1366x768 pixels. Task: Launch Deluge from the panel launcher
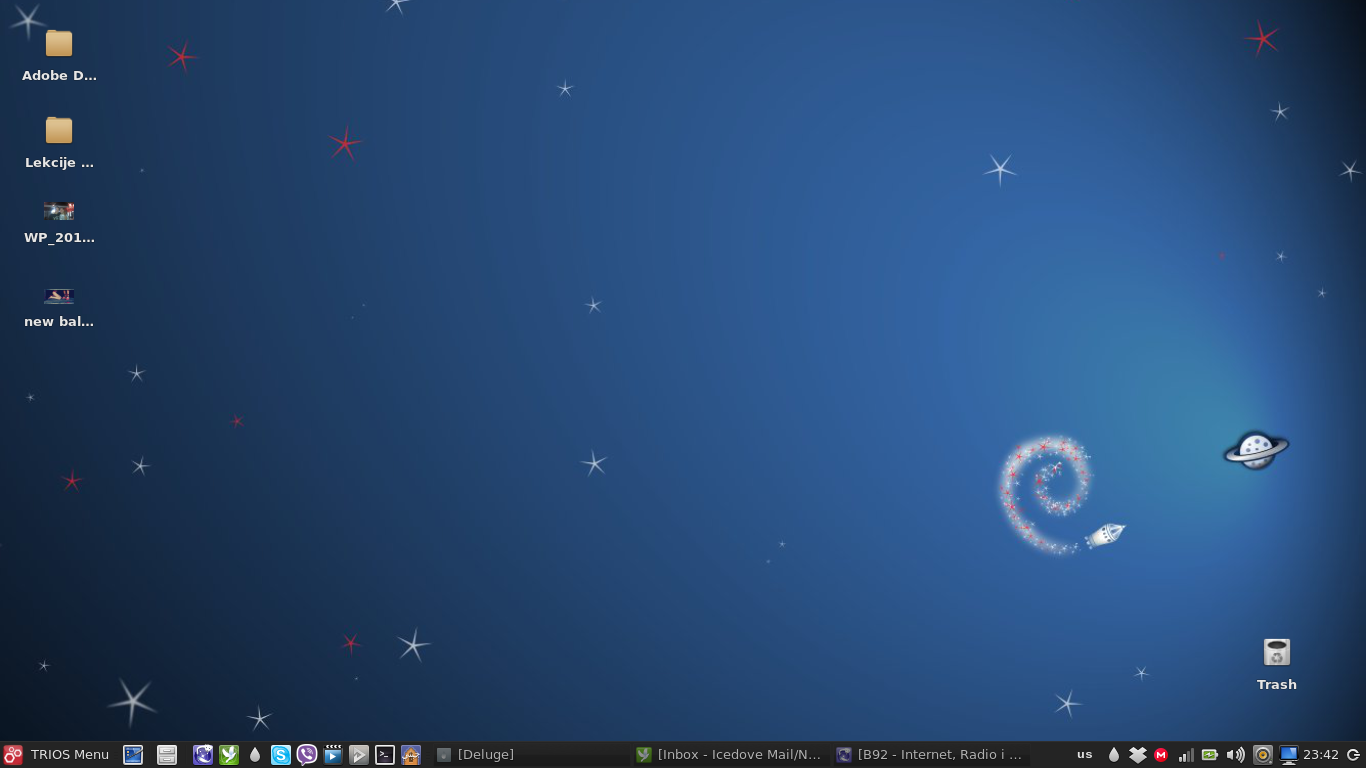point(255,755)
